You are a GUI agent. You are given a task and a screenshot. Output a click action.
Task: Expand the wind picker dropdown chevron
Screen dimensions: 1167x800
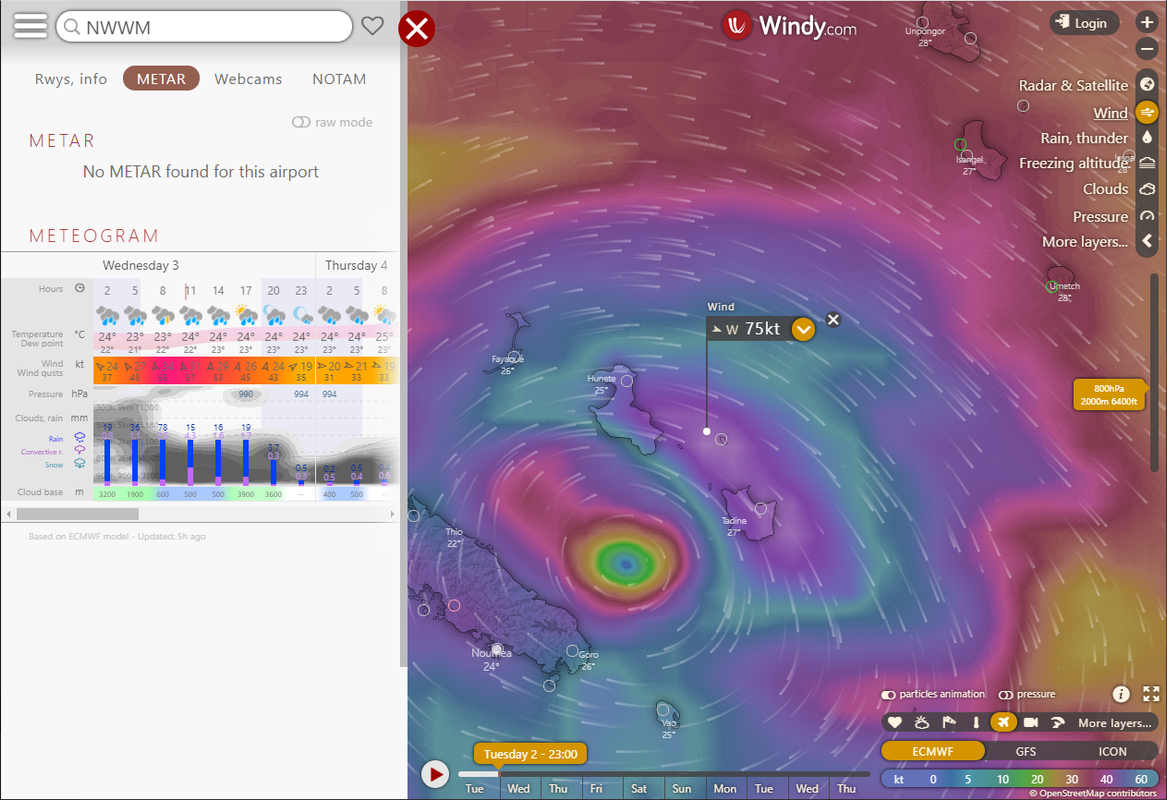(x=803, y=329)
